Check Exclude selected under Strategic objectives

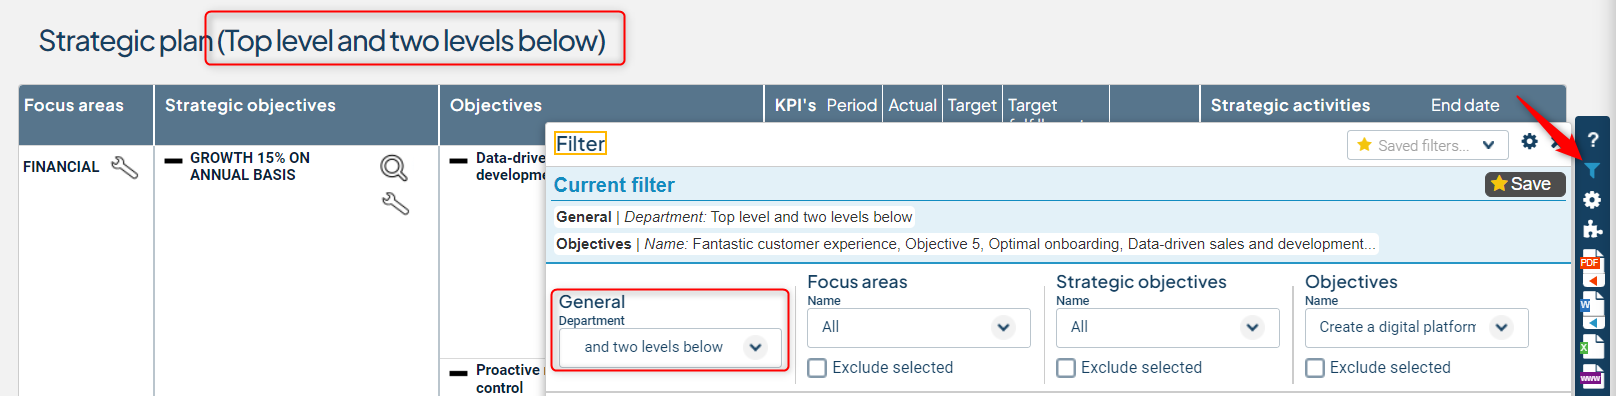[1066, 368]
